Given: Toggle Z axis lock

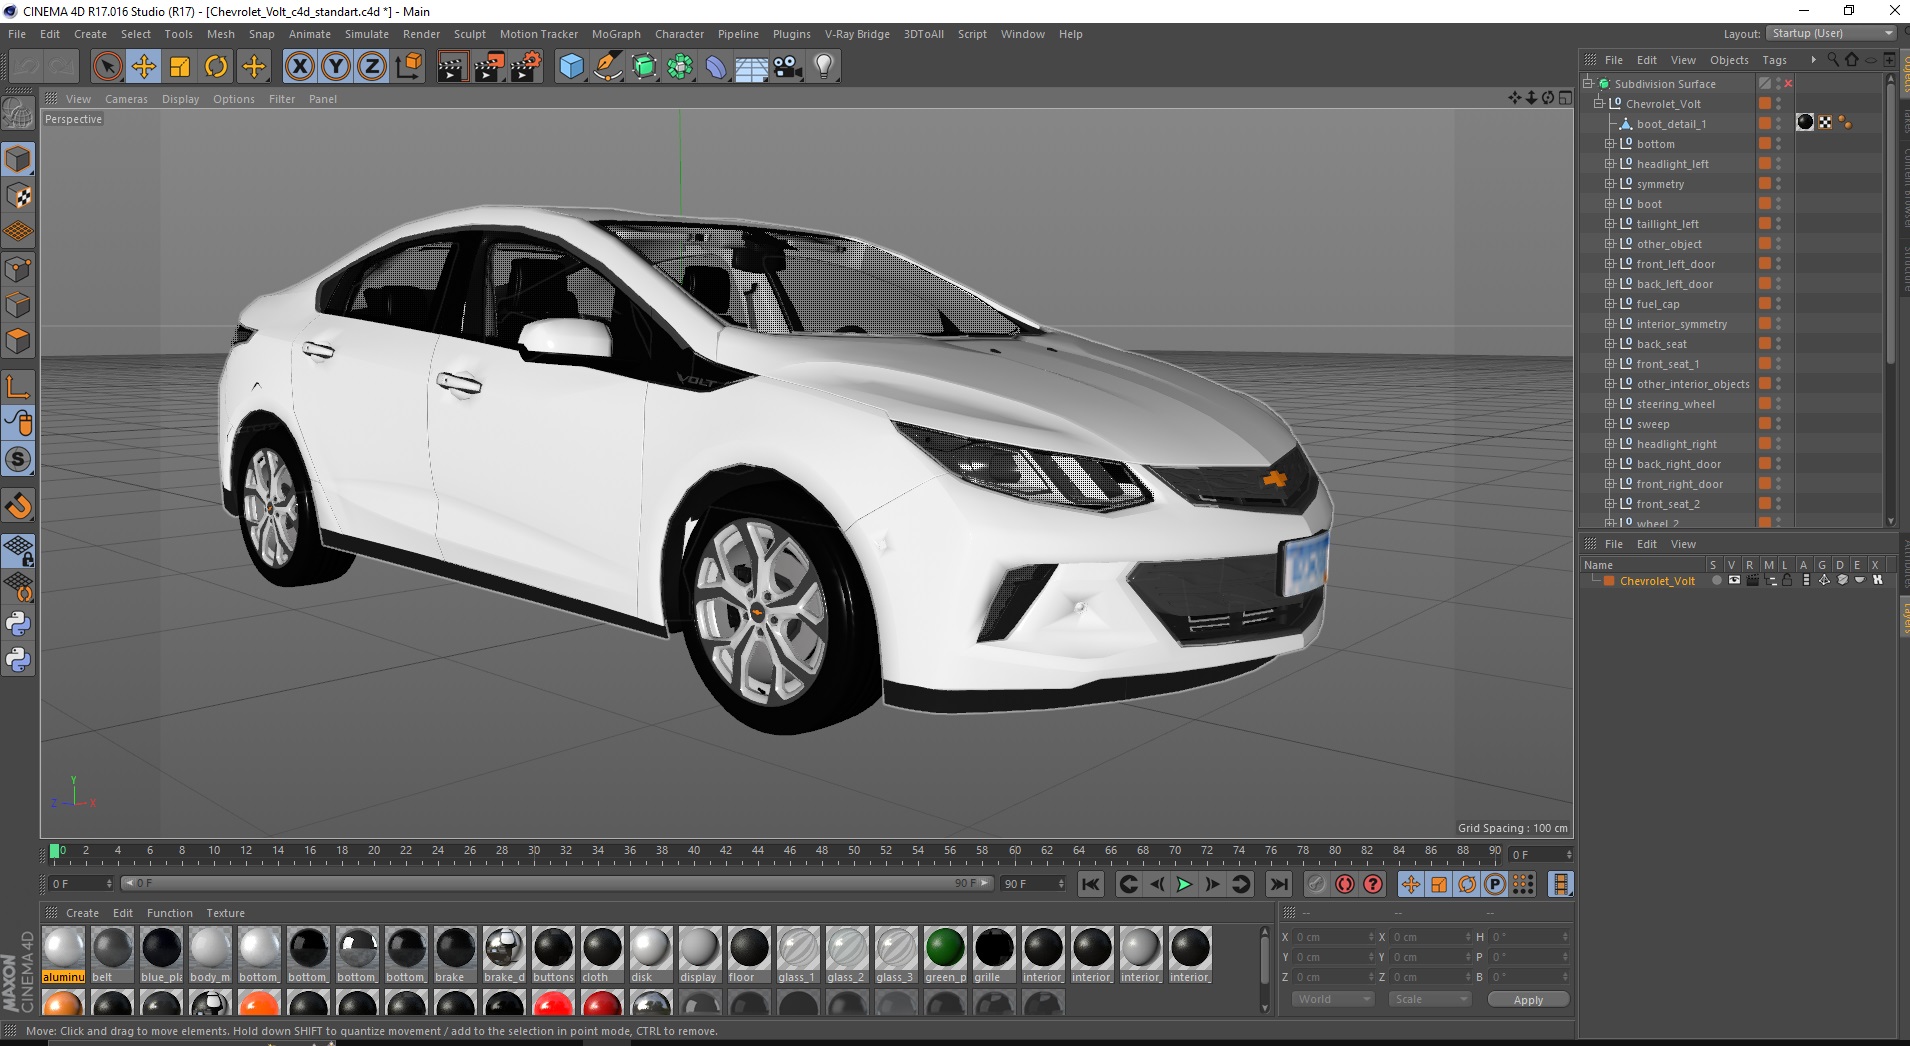Looking at the screenshot, I should (x=372, y=67).
